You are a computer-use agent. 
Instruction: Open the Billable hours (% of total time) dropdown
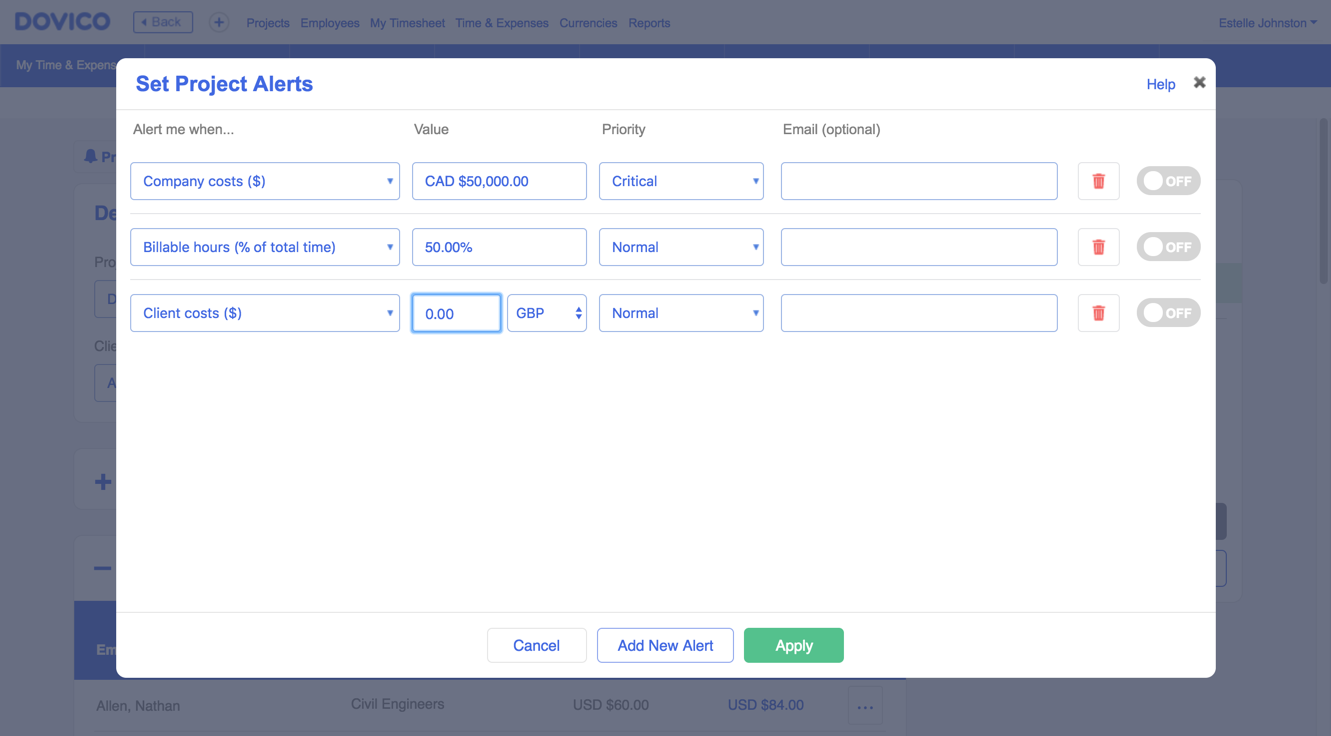click(x=265, y=247)
